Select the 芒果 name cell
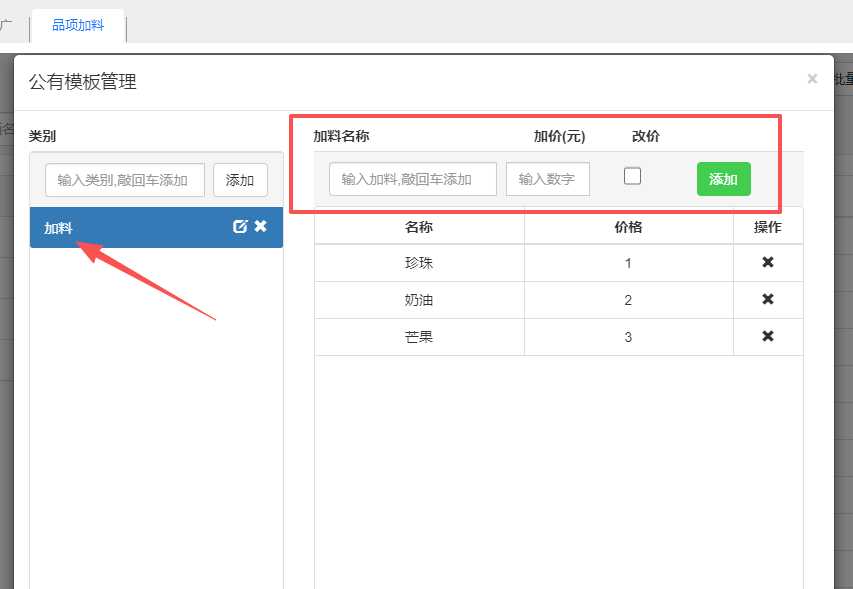Image resolution: width=853 pixels, height=589 pixels. tap(419, 337)
